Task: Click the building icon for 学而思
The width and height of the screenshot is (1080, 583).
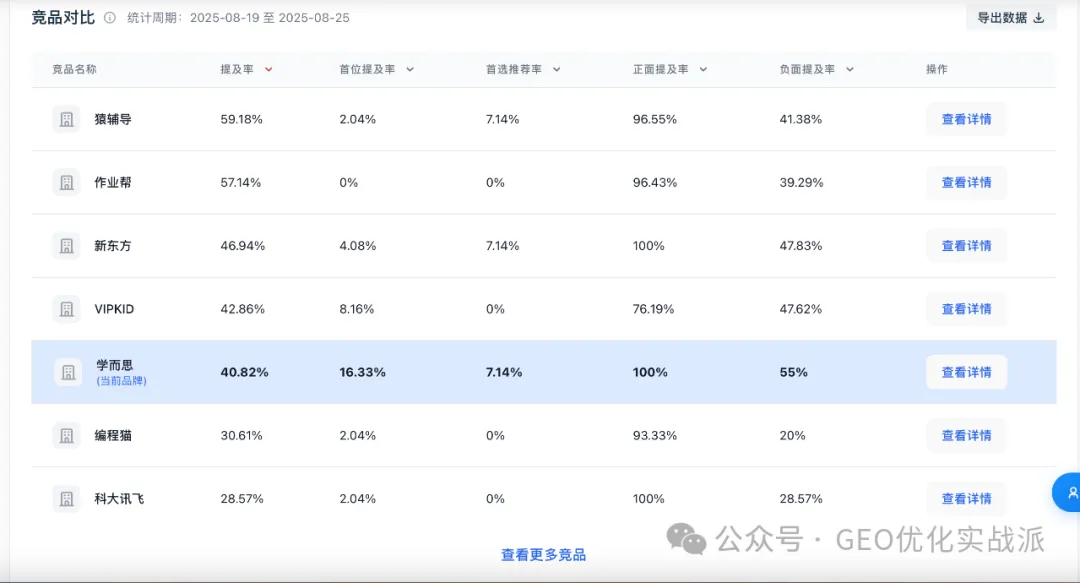Action: [x=68, y=372]
